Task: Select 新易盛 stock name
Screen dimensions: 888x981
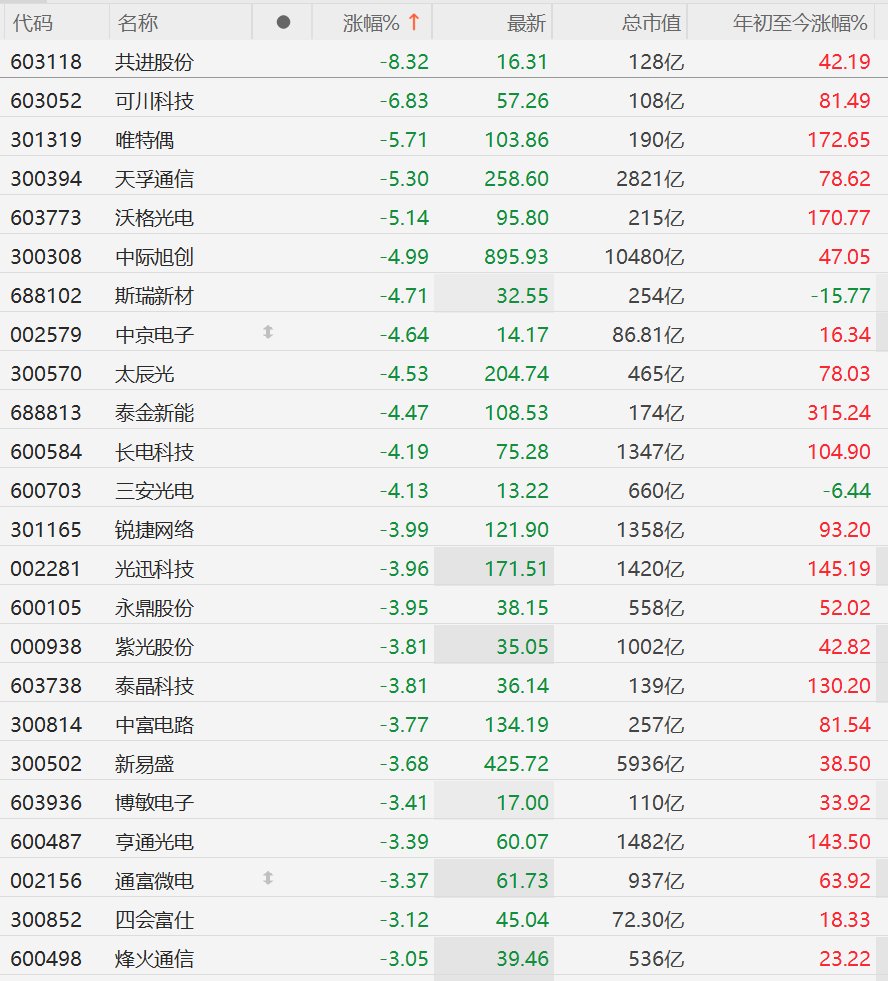Action: [x=145, y=763]
